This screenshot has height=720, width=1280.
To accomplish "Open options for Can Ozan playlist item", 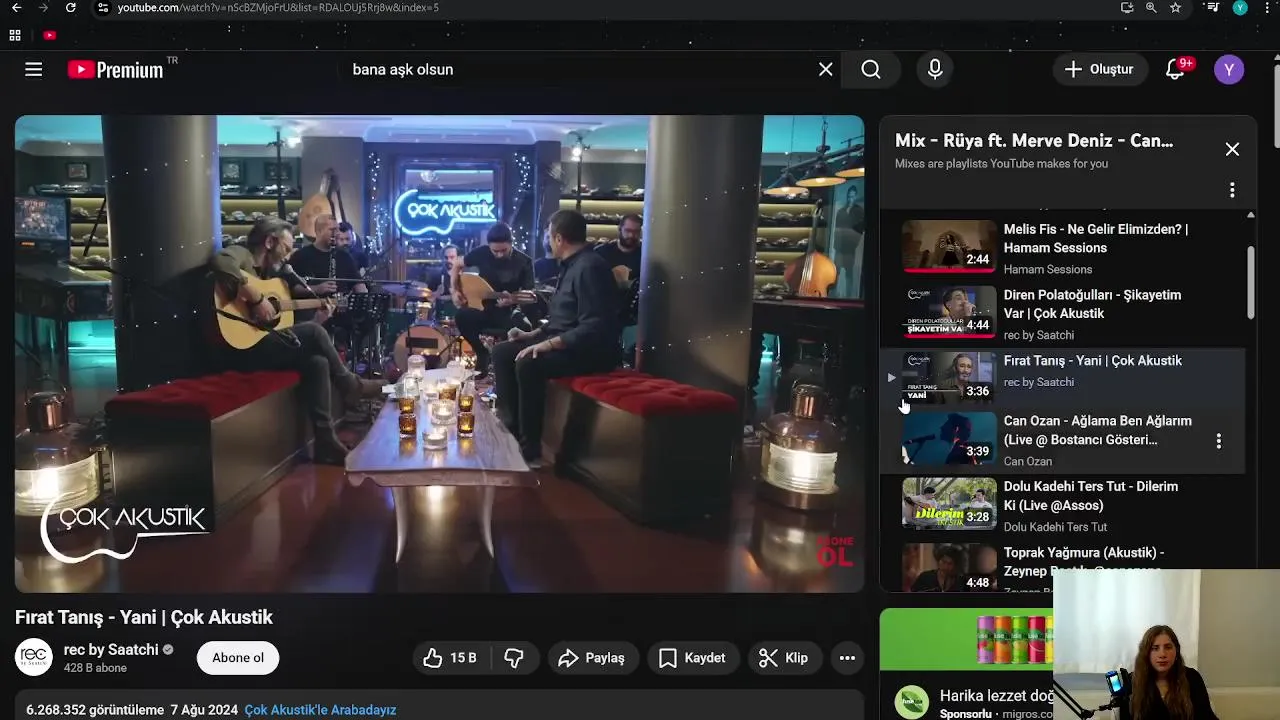I will pos(1218,441).
